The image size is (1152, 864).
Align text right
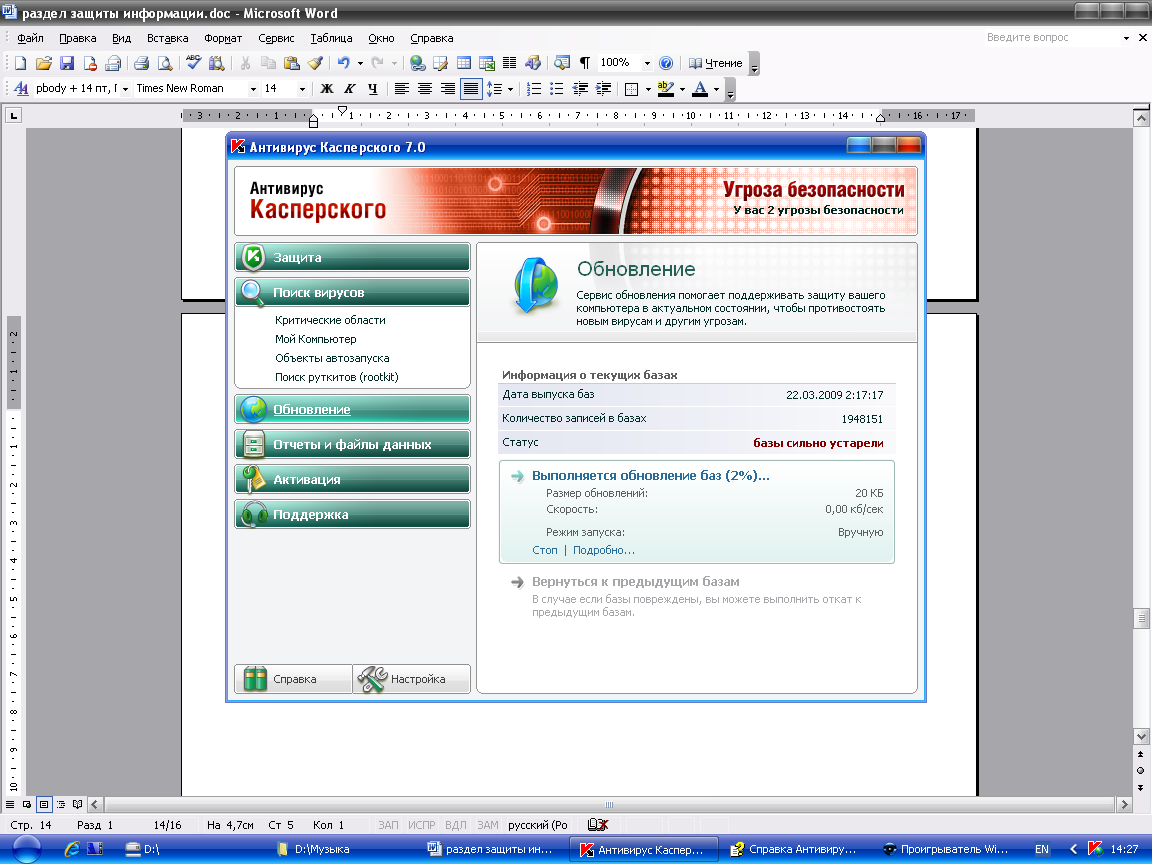[447, 89]
